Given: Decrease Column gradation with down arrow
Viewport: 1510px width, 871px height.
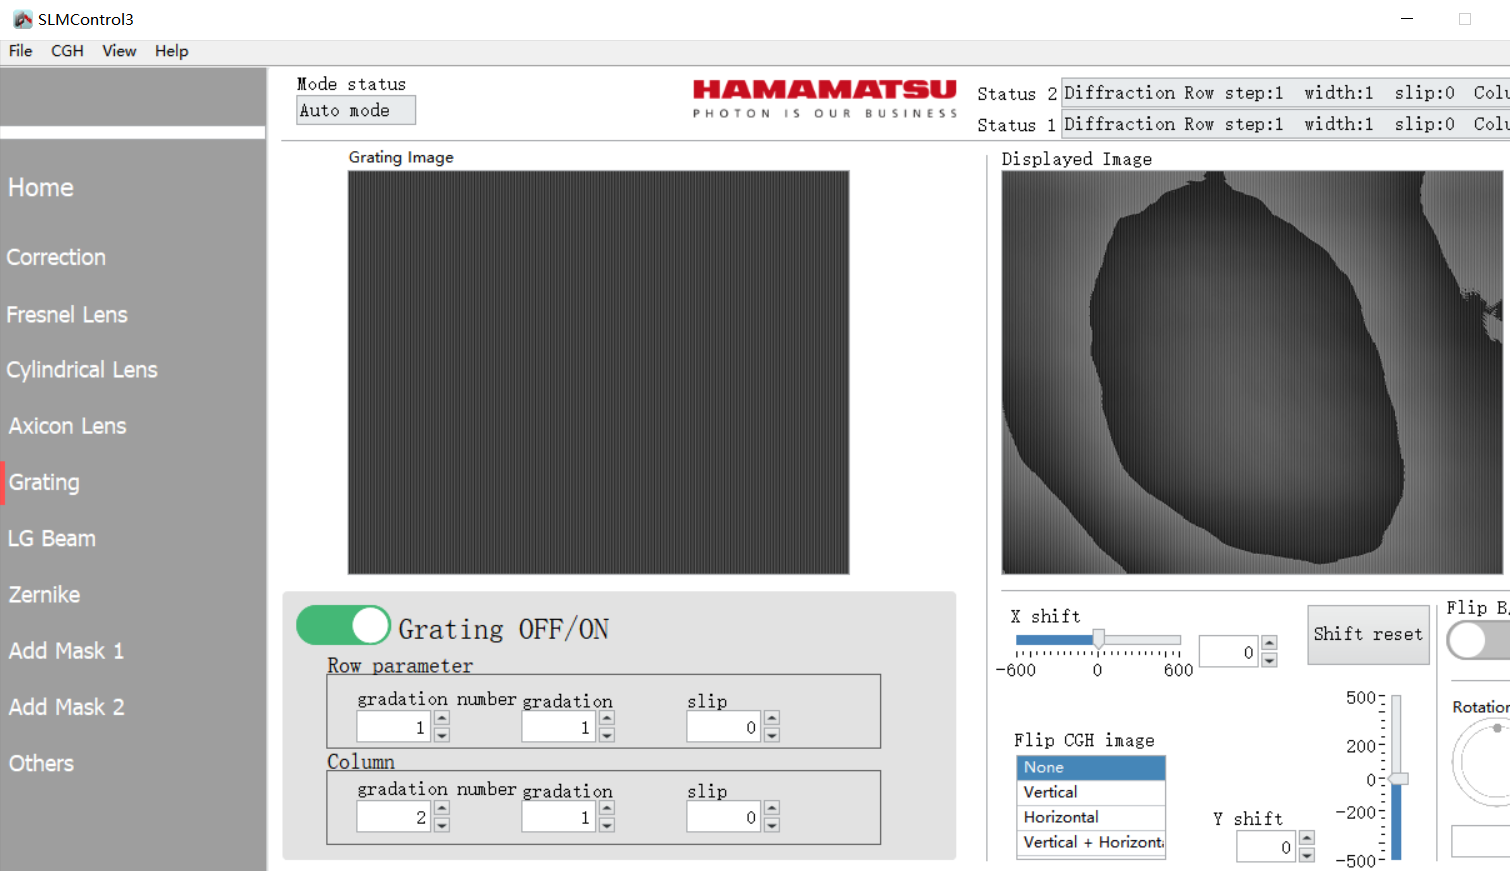Looking at the screenshot, I should (607, 826).
